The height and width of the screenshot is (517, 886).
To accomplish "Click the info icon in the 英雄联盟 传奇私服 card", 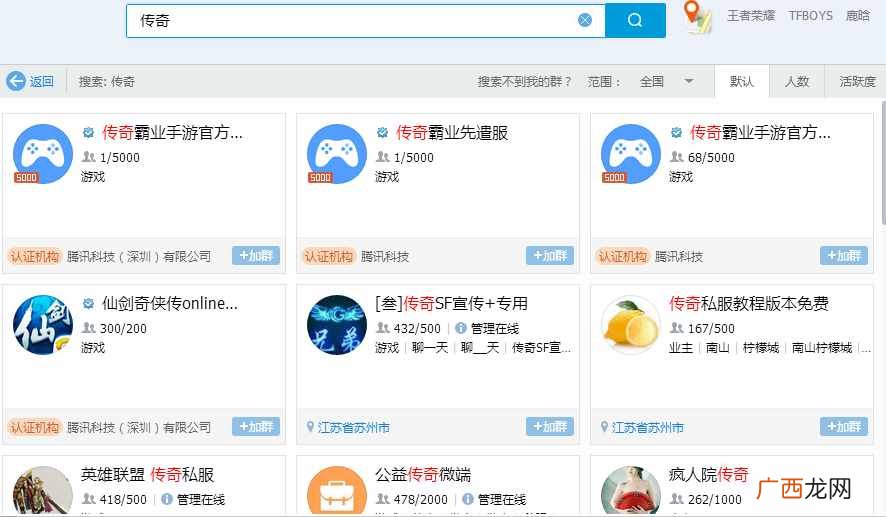I will tap(167, 499).
